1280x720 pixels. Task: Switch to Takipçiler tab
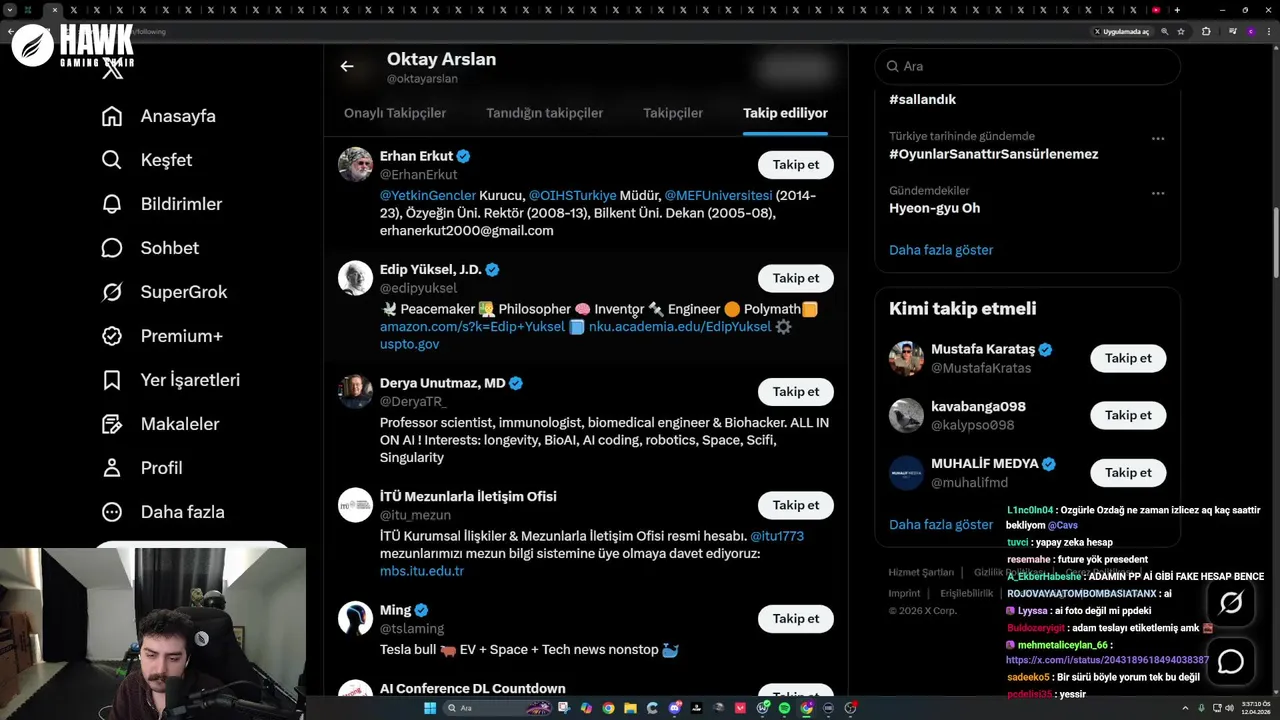coord(673,113)
